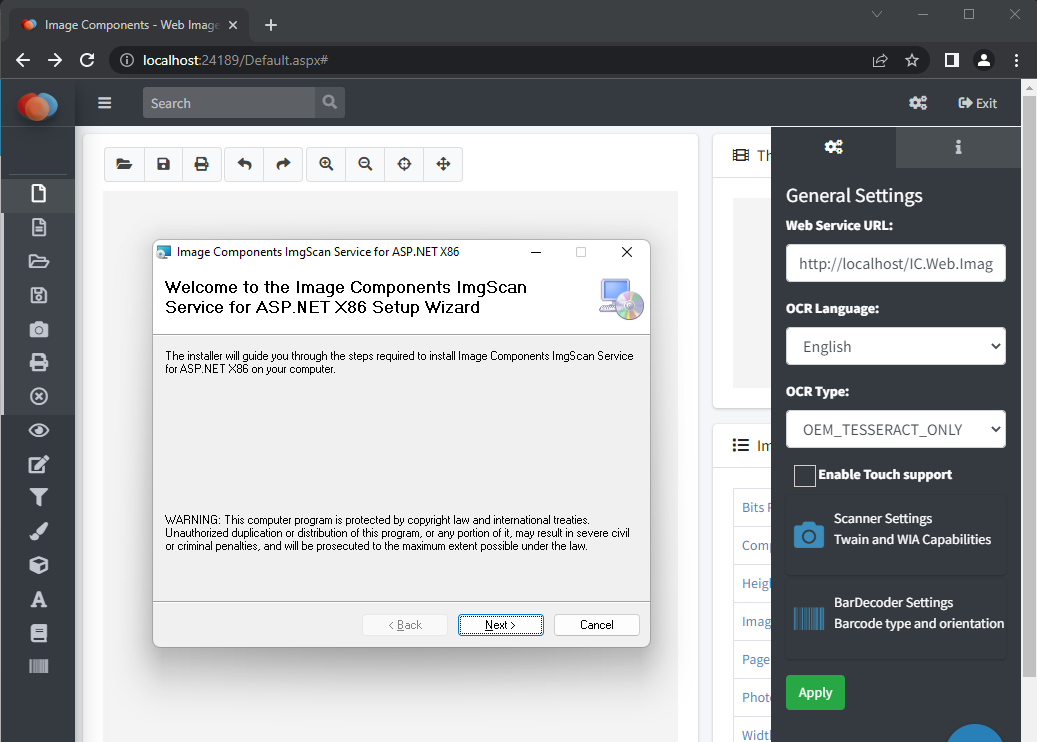
Task: Click the crosshair fit-to-view icon
Action: [404, 164]
